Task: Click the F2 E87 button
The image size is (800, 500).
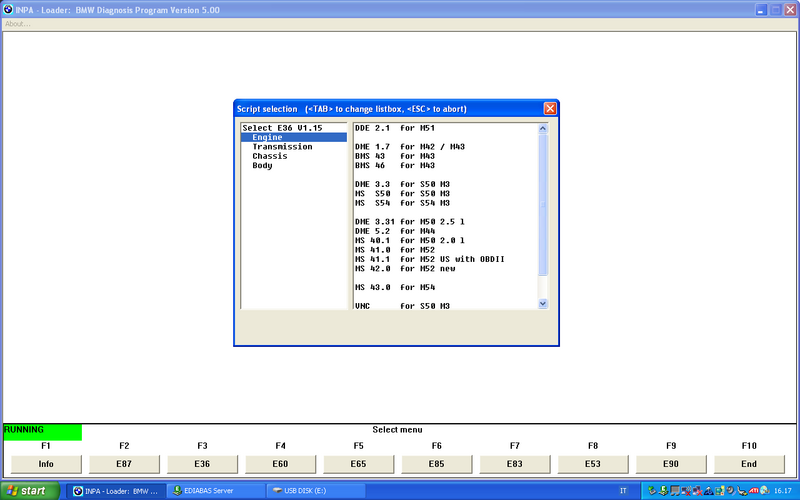Action: [124, 464]
